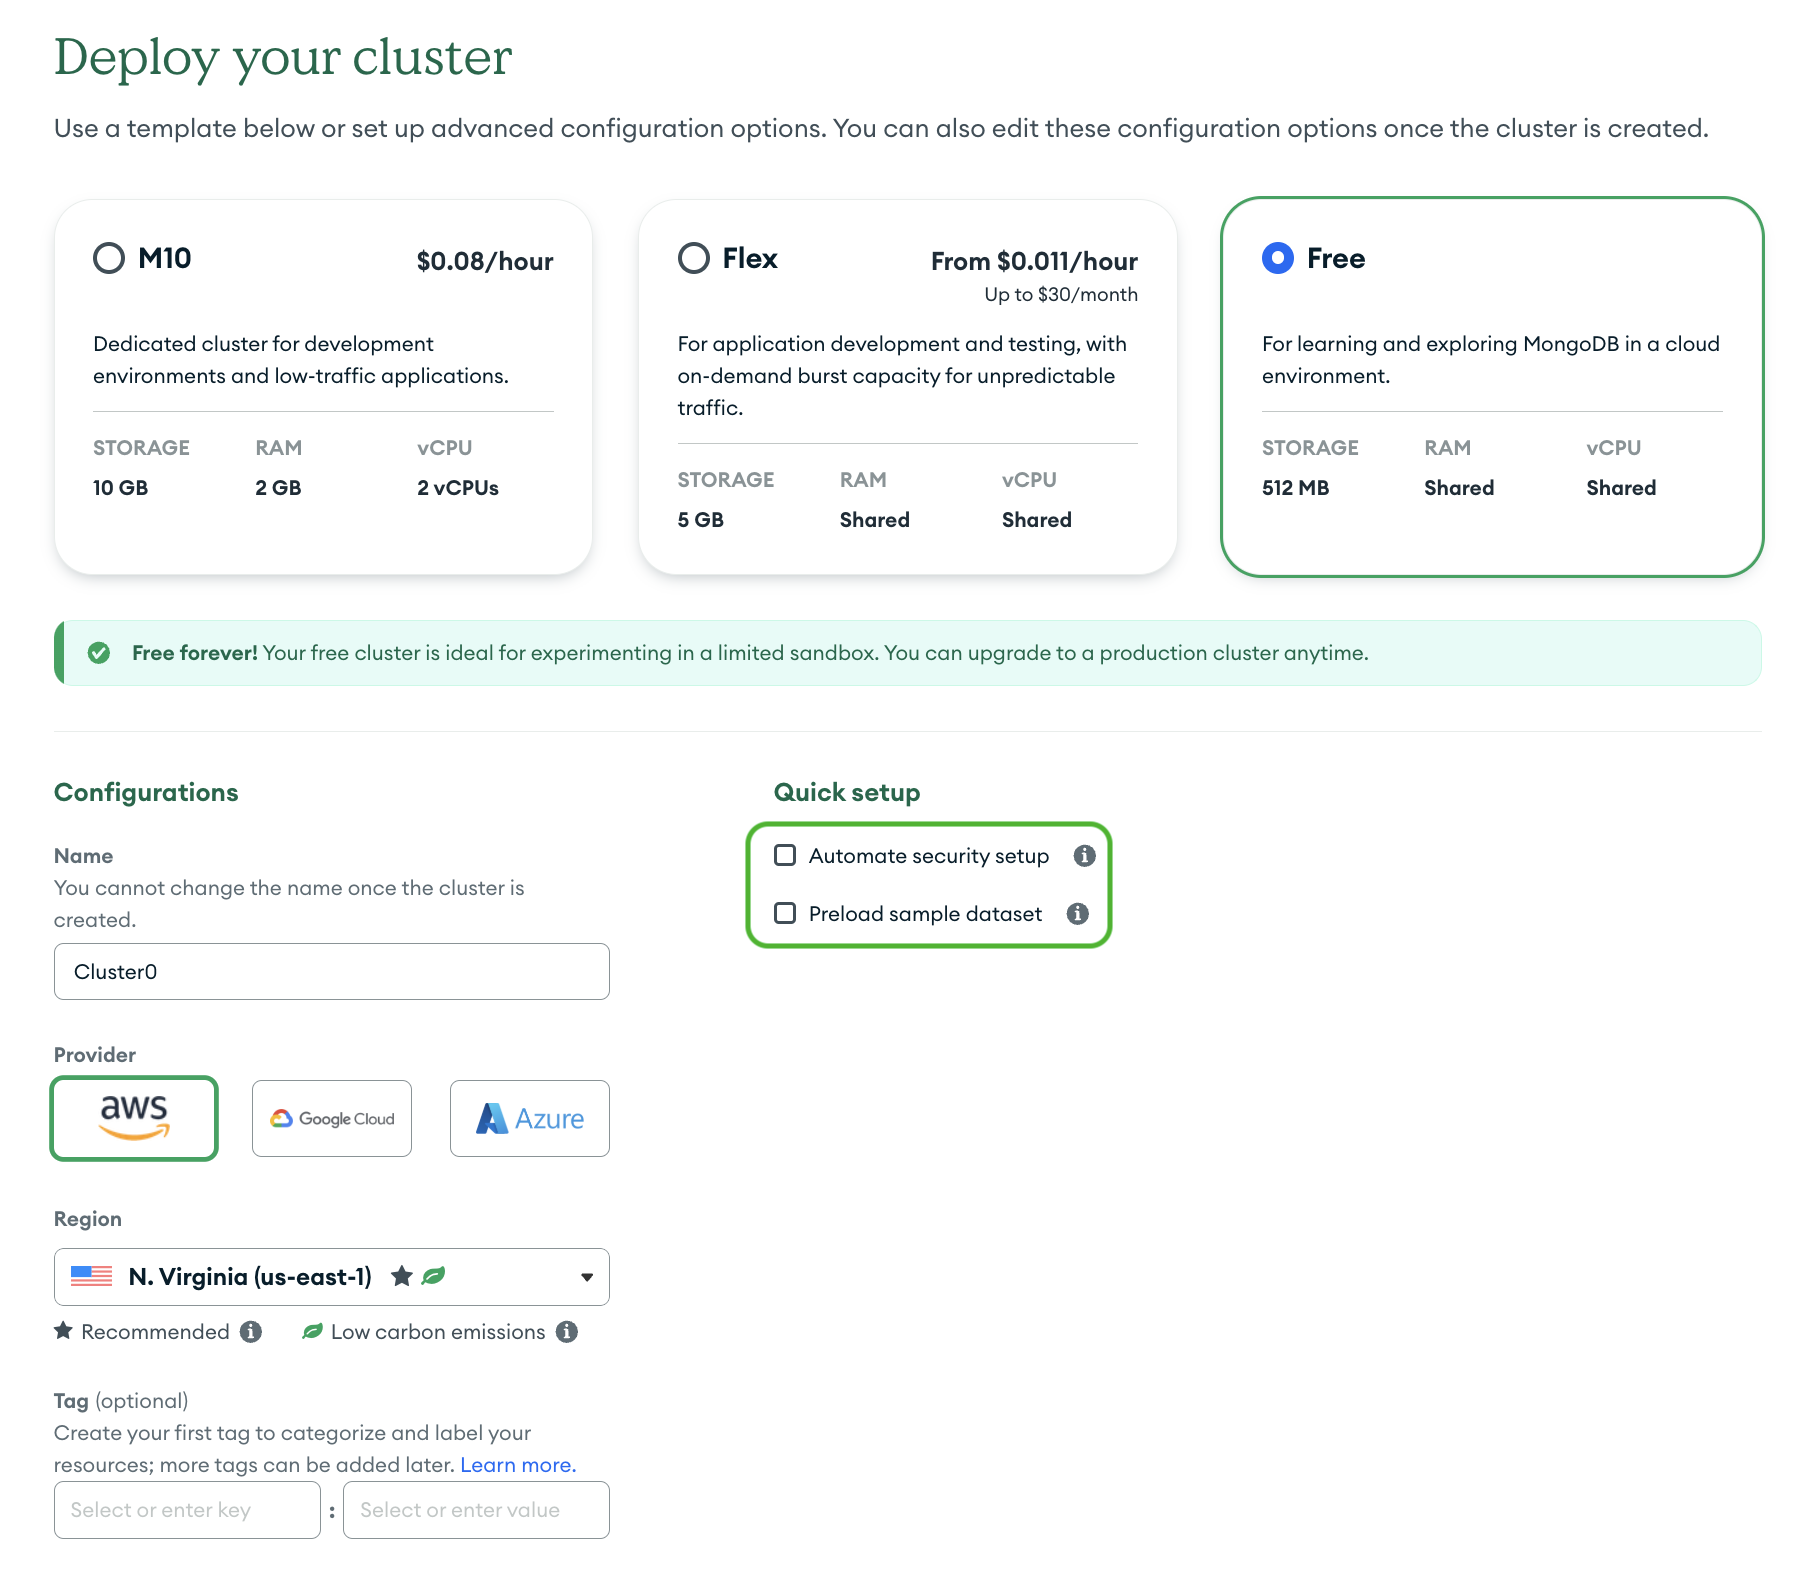
Task: Select the Flex cluster radio button
Action: (x=693, y=258)
